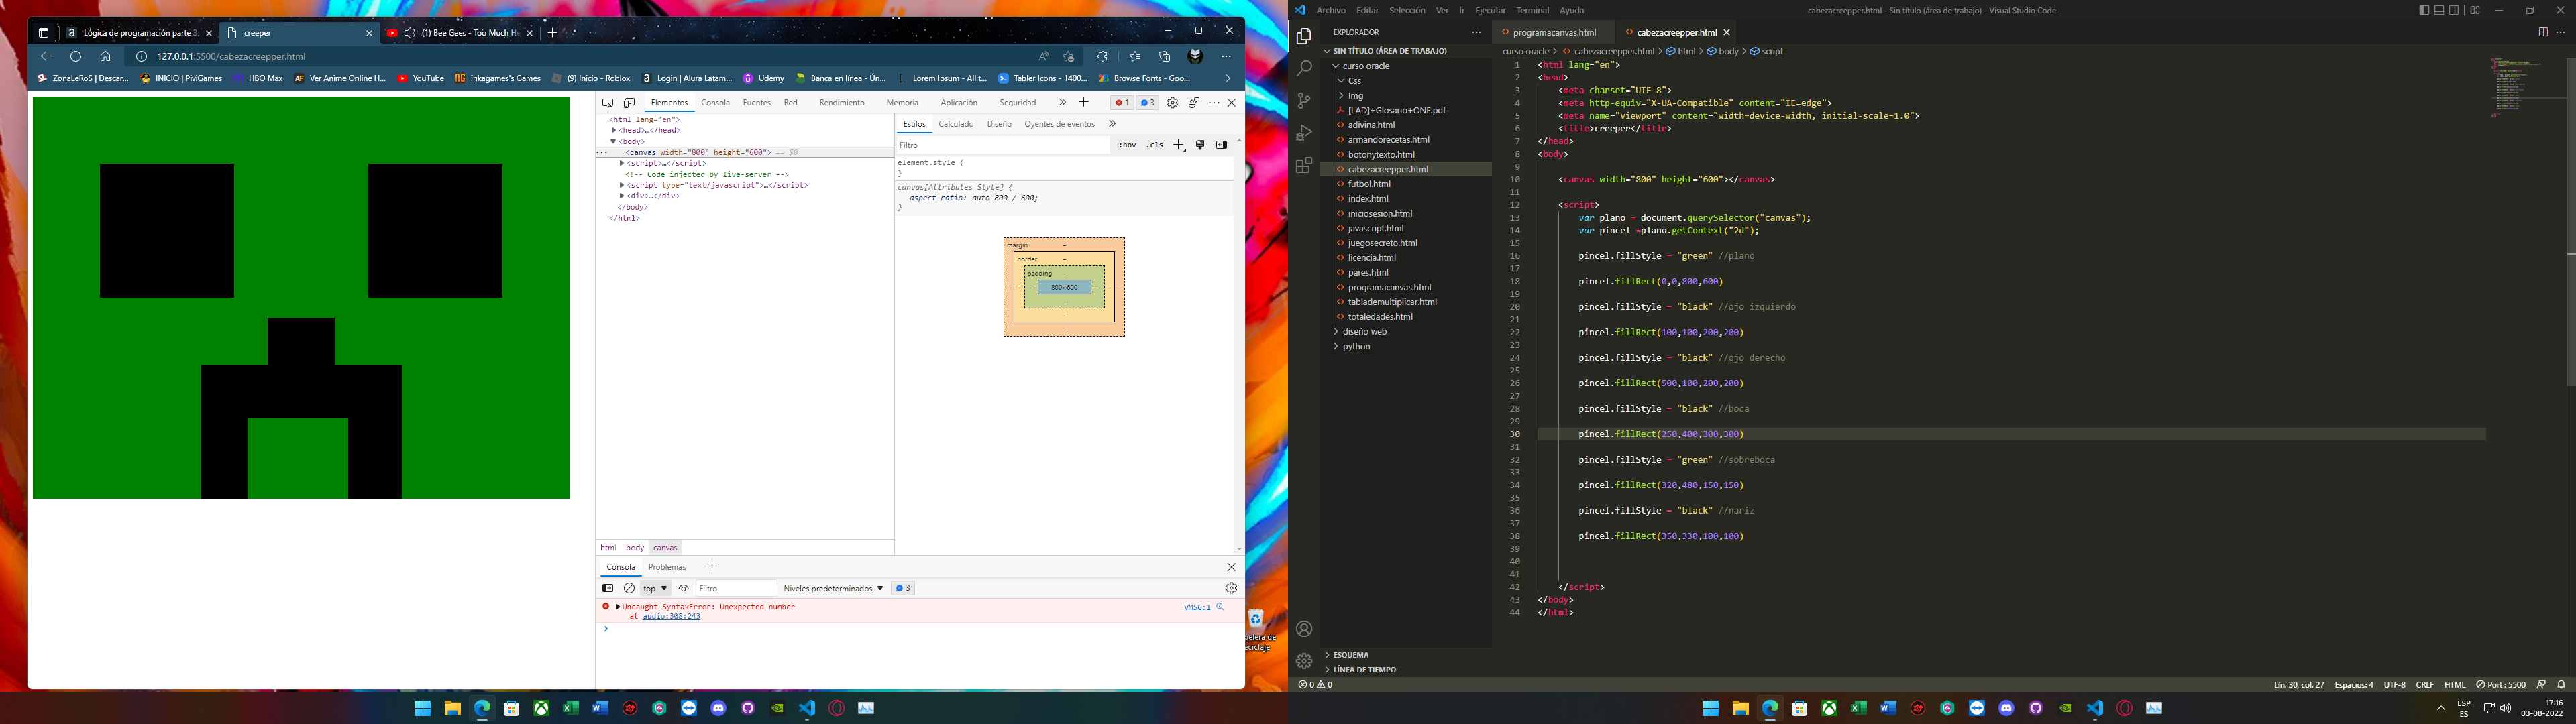Open the DevTools feedback person icon

(x=1193, y=102)
